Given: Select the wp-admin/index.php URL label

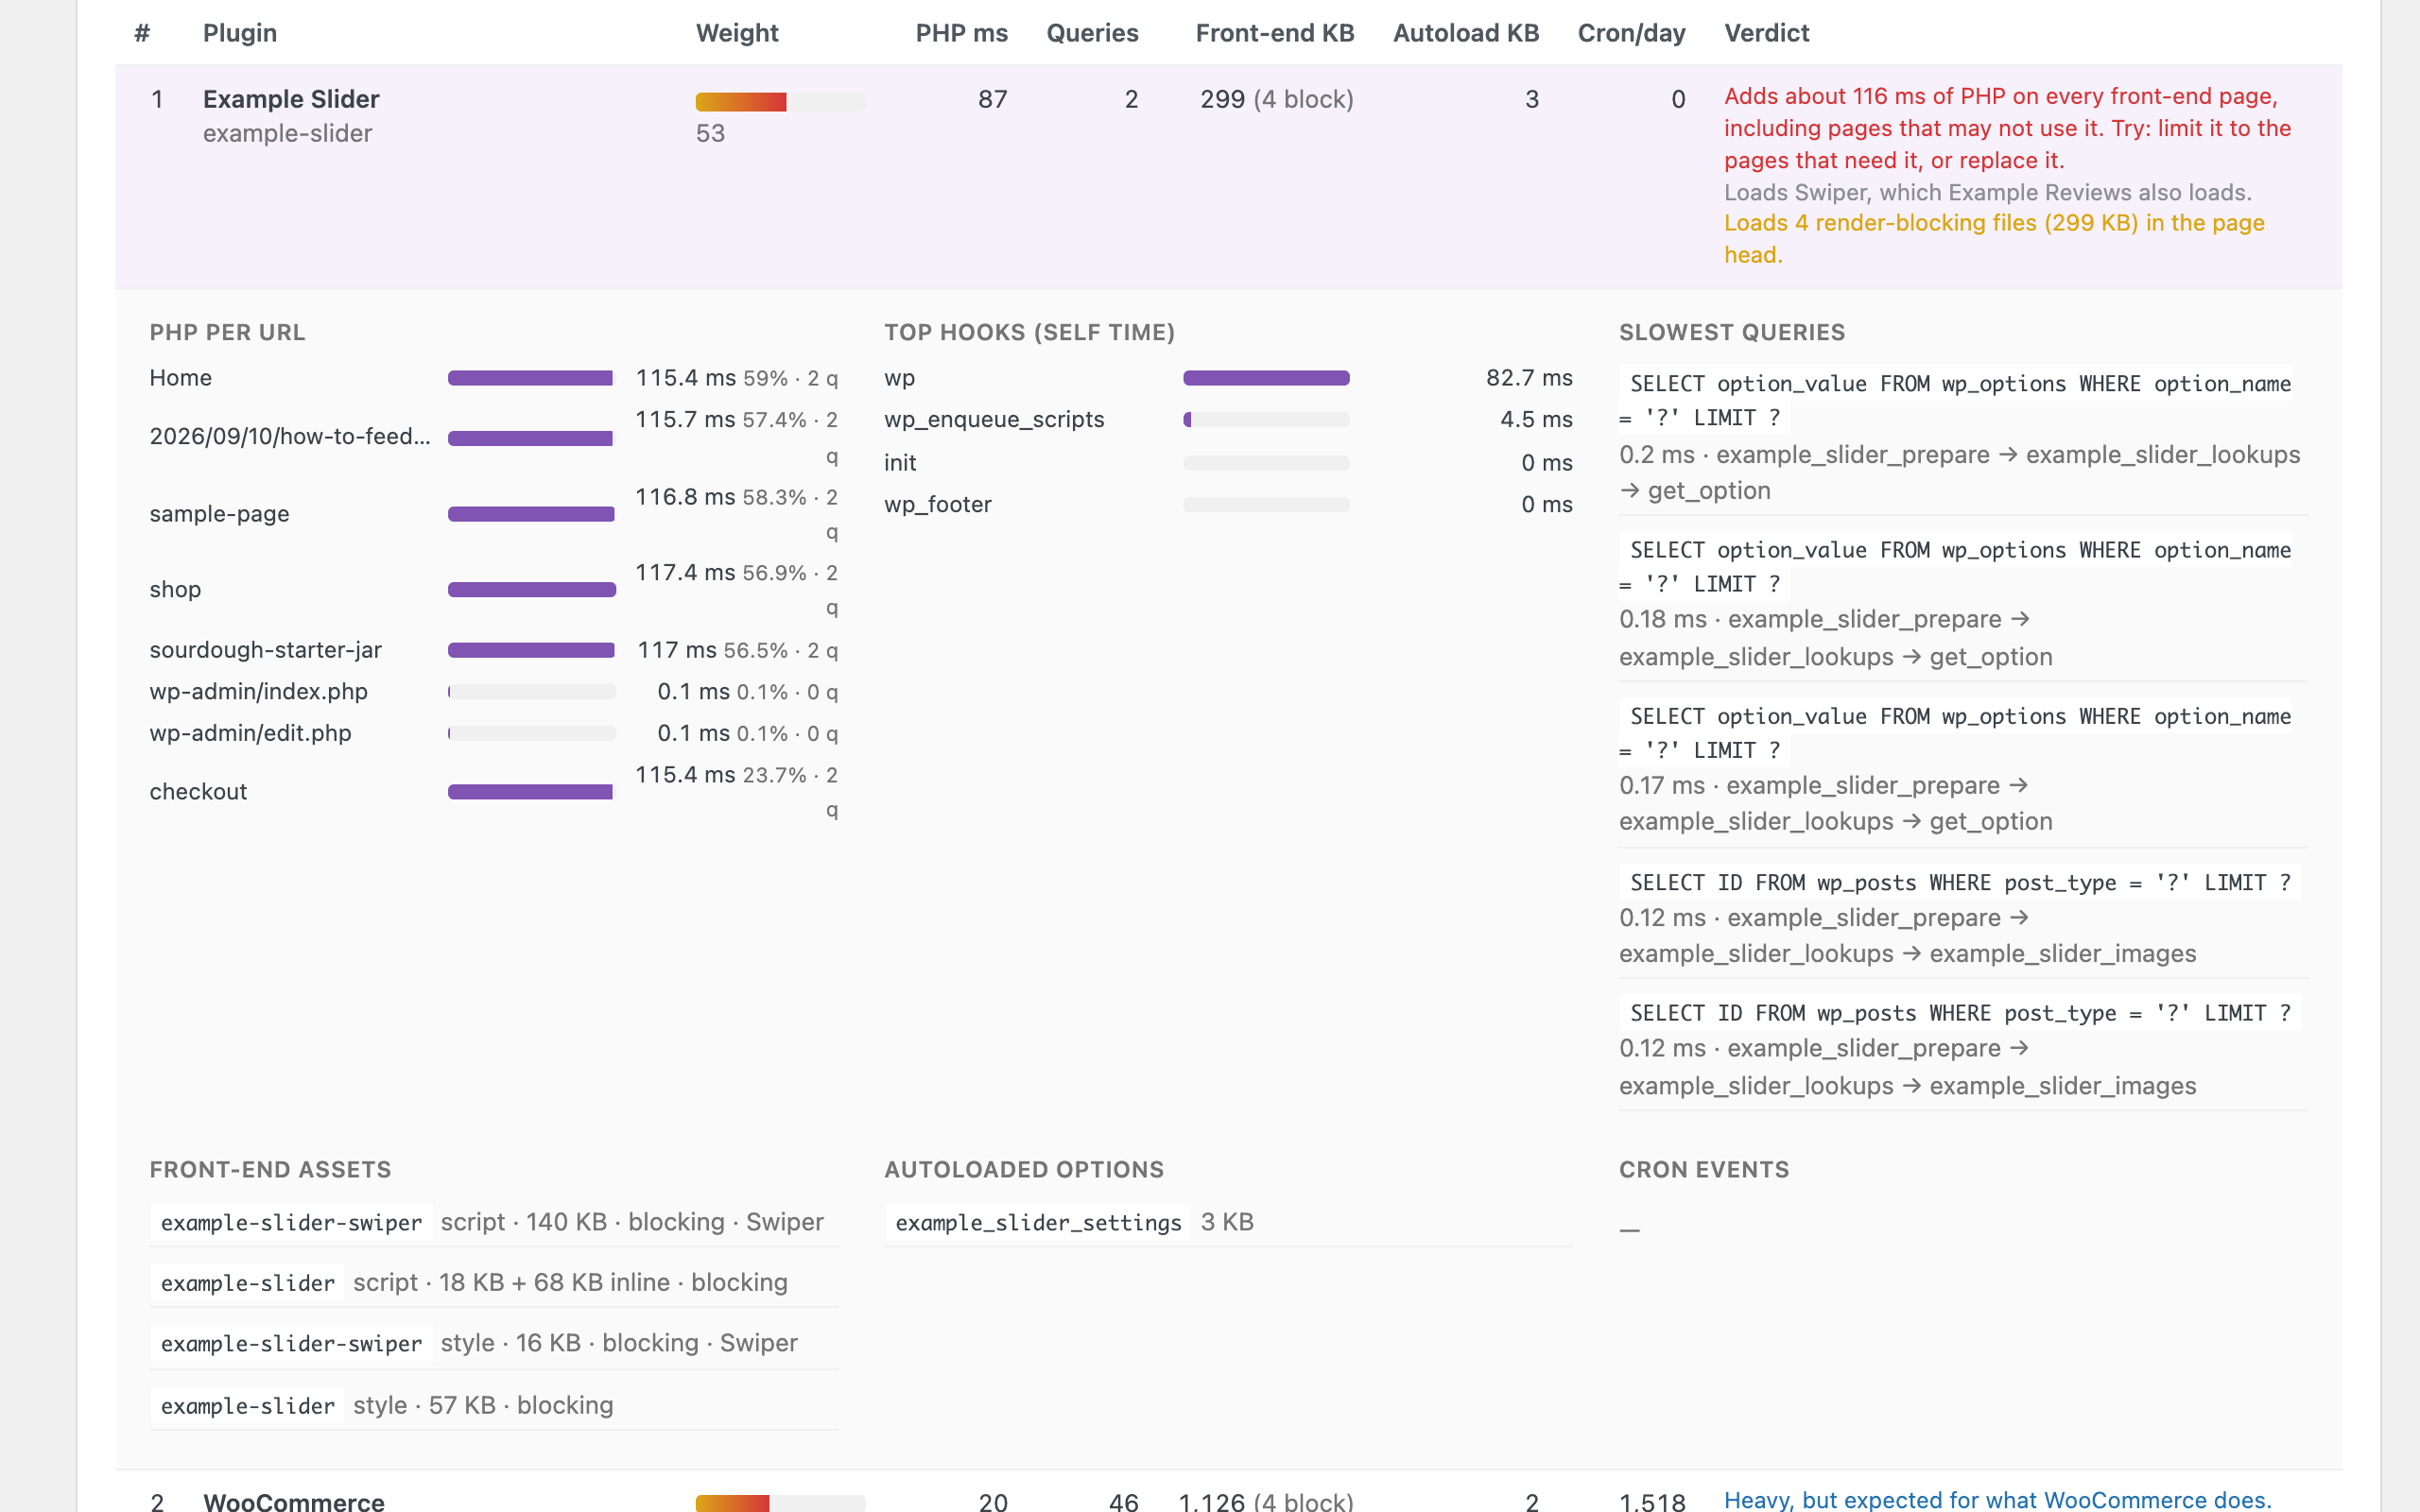Looking at the screenshot, I should [259, 692].
